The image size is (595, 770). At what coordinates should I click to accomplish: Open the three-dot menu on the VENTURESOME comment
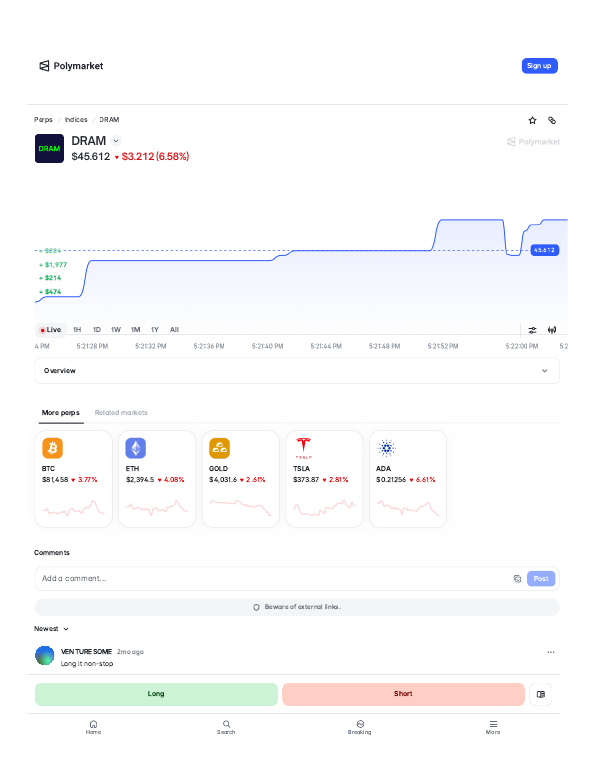tap(551, 652)
